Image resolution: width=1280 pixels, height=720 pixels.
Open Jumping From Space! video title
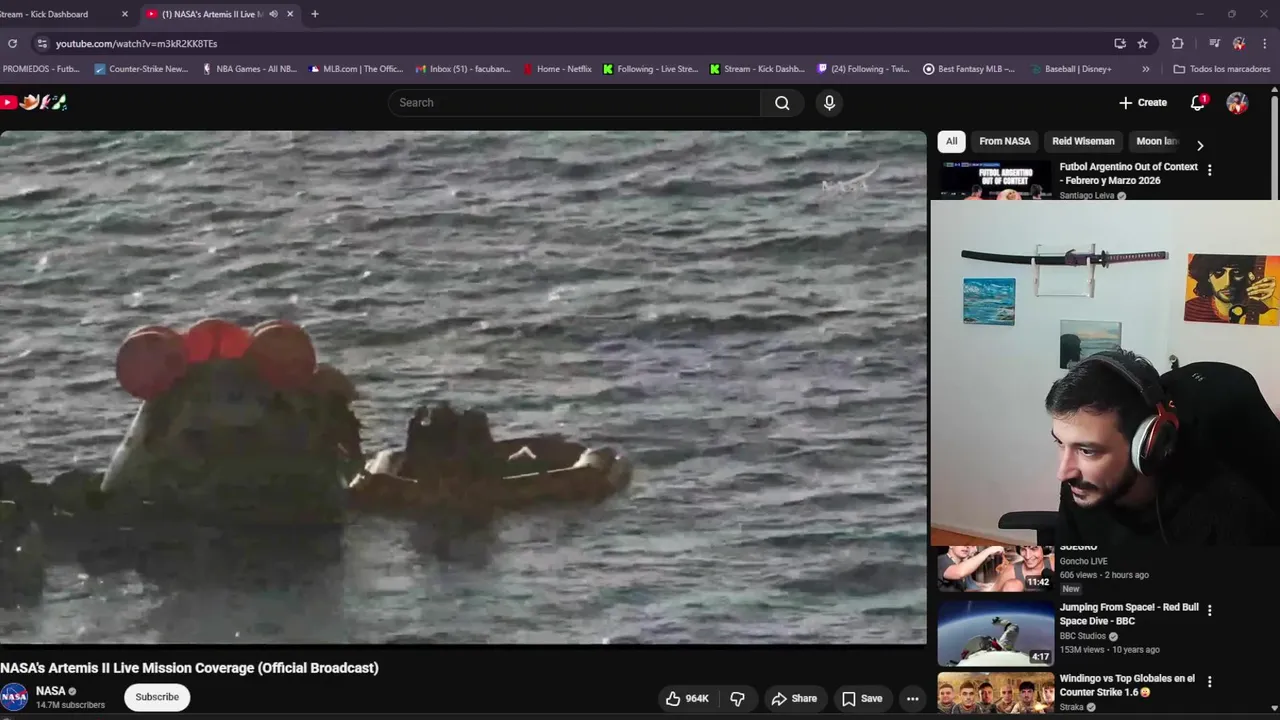point(1129,614)
